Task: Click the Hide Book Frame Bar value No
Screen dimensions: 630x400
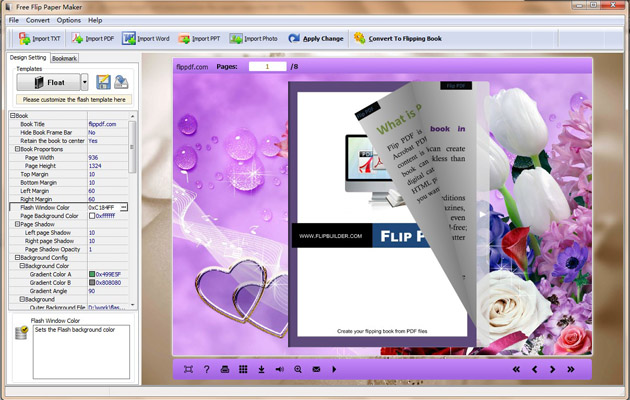Action: [x=92, y=133]
